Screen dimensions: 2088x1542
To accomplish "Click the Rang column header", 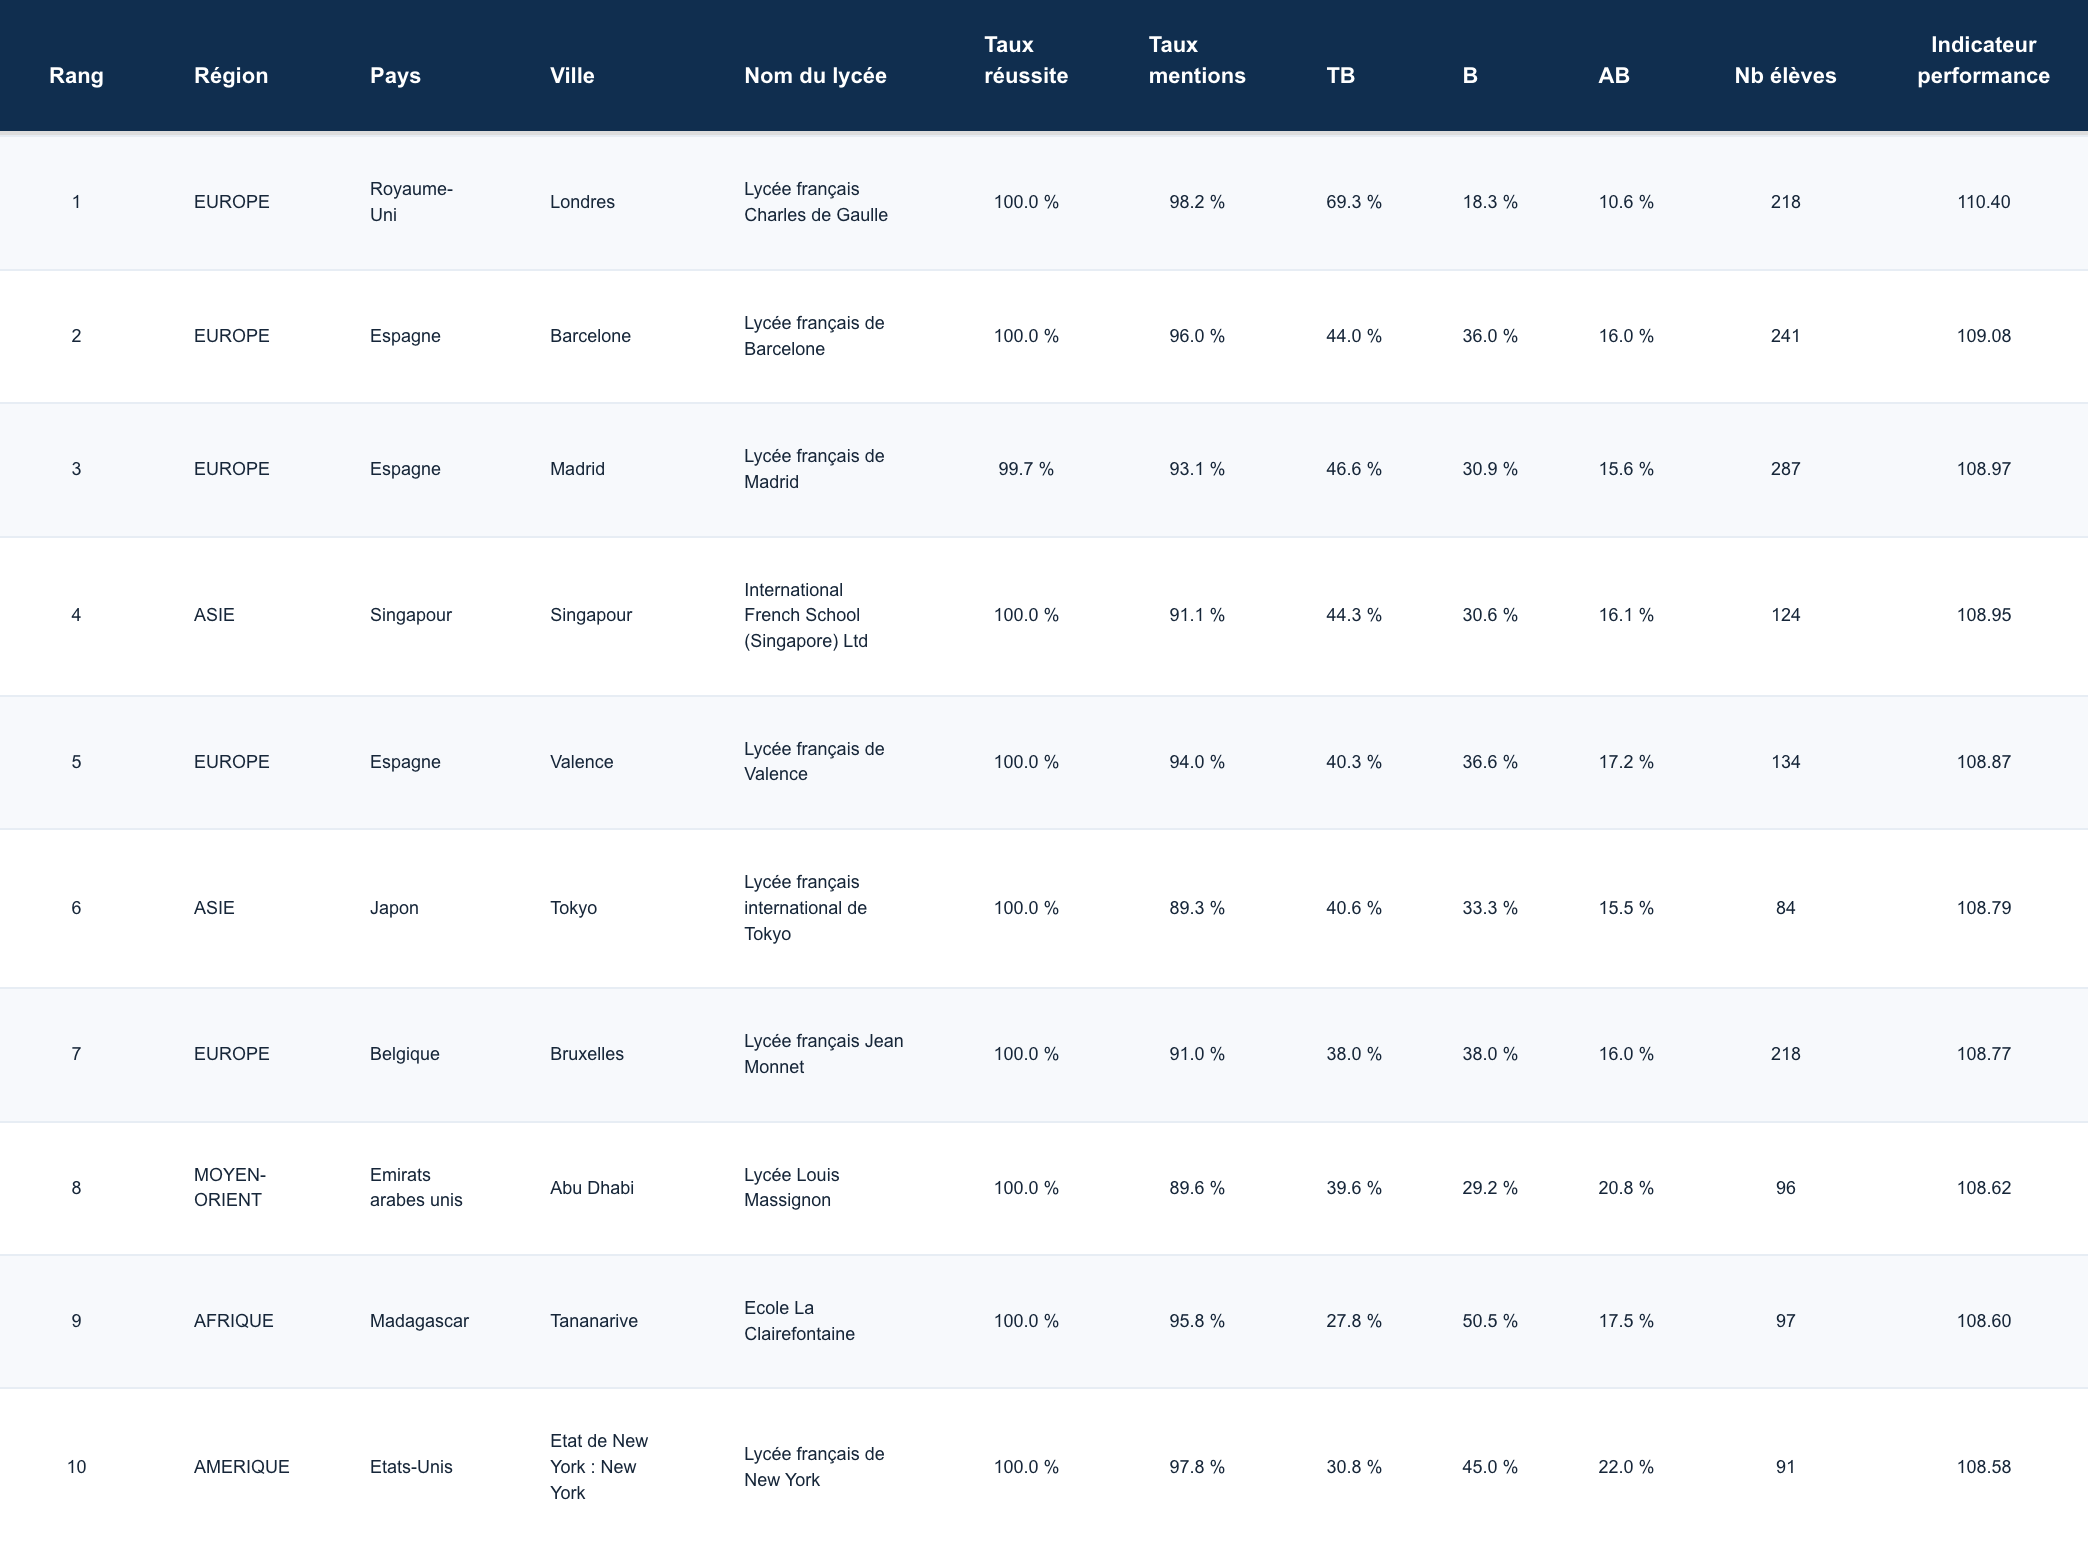I will tap(76, 75).
